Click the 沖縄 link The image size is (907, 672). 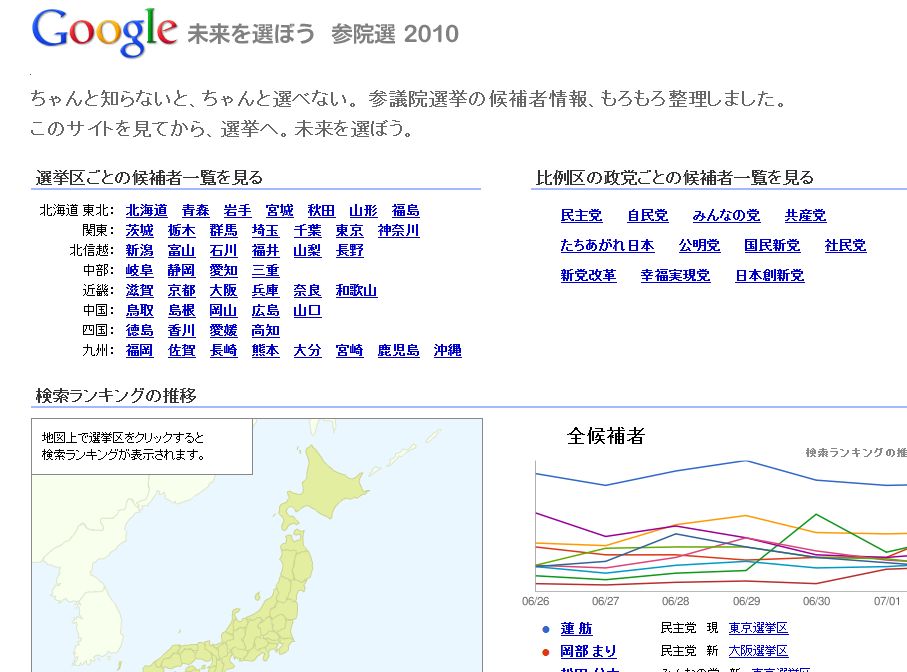(448, 350)
